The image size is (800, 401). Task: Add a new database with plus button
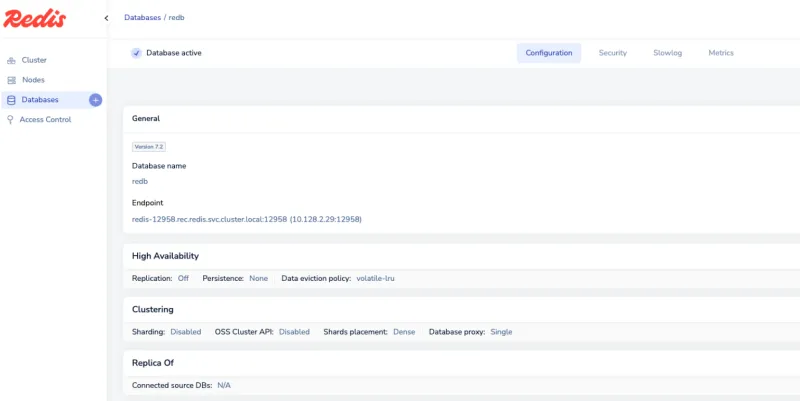pos(95,100)
